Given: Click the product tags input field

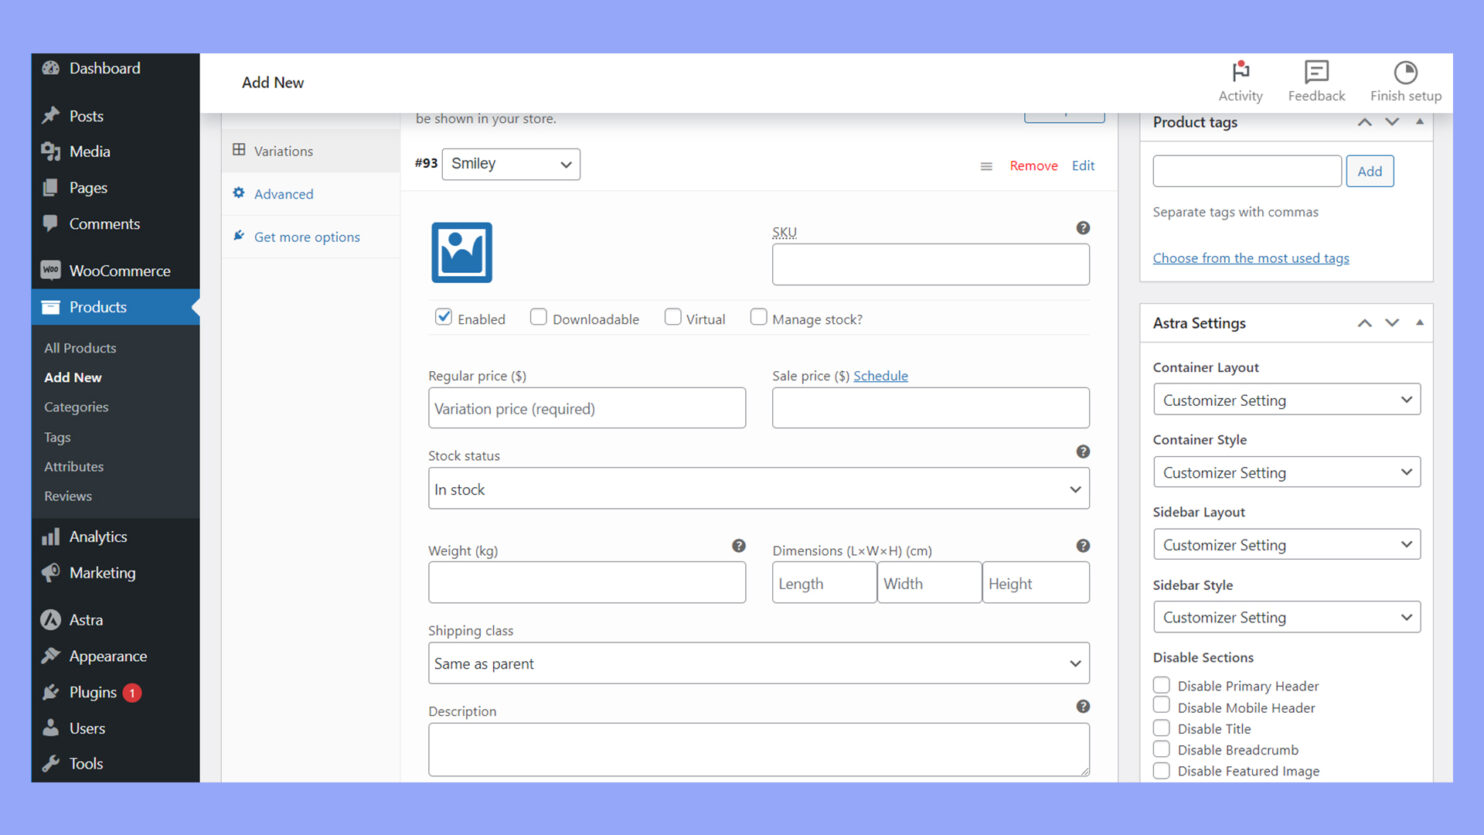Looking at the screenshot, I should click(x=1246, y=170).
